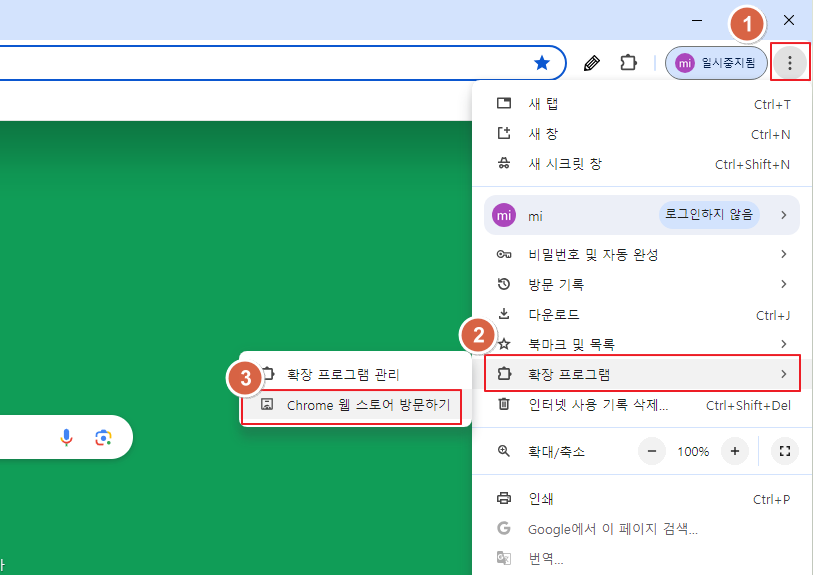Screen dimensions: 813x575
Task: Click the trash icon for 기록 삭제
Action: (503, 404)
